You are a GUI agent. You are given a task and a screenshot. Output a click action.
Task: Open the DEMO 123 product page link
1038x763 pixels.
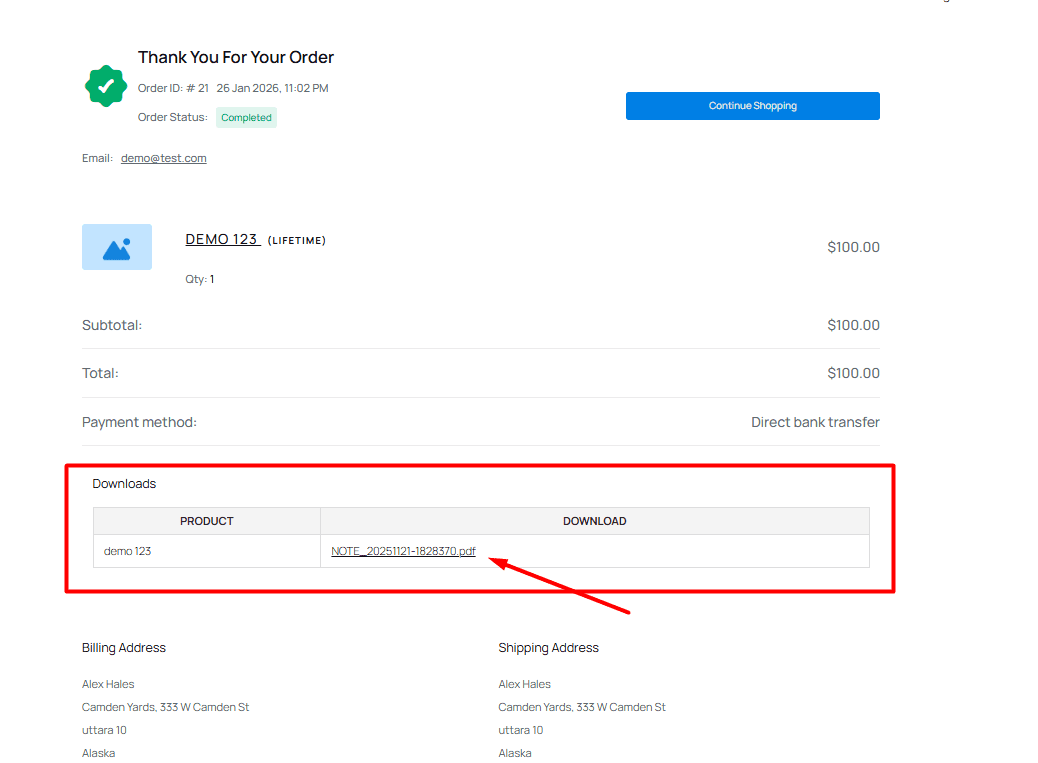click(x=222, y=239)
